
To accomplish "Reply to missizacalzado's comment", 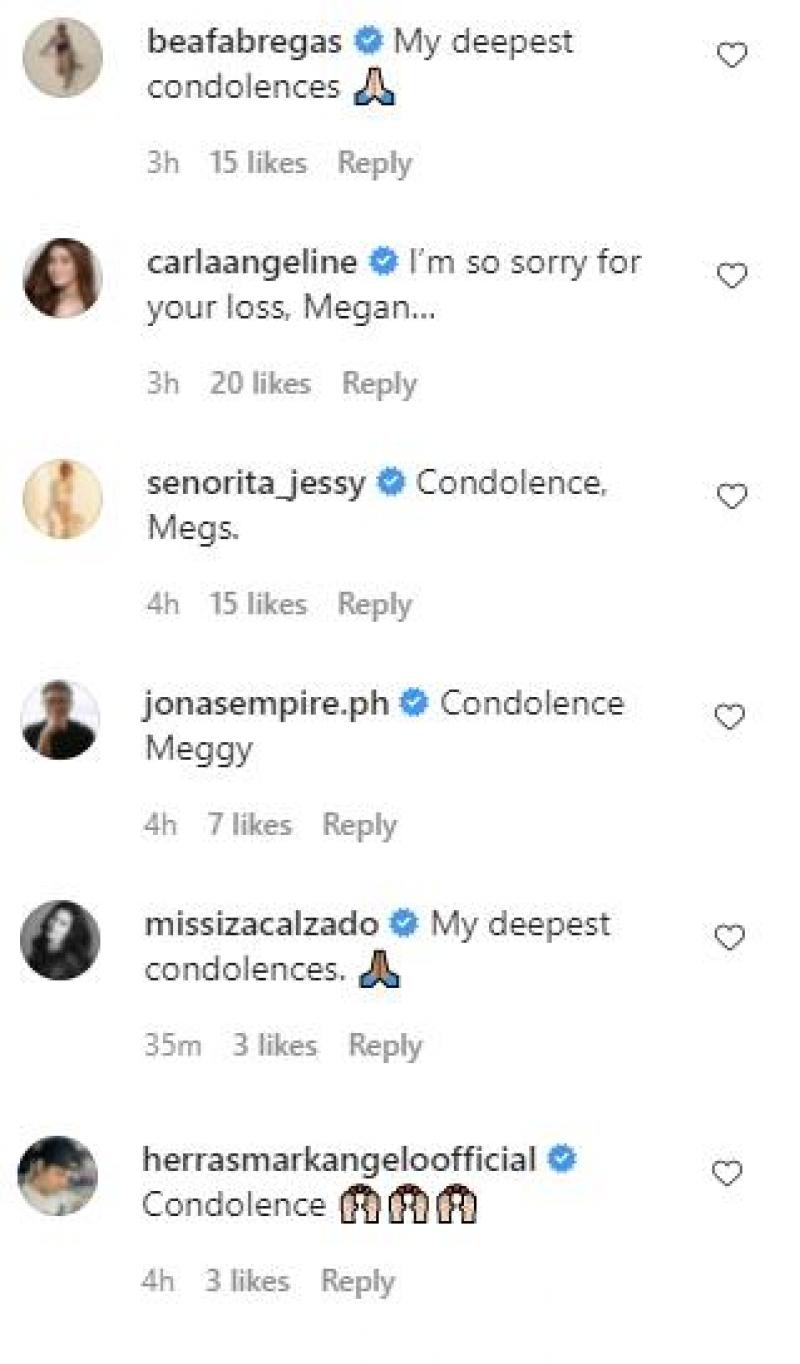I will 385,1046.
